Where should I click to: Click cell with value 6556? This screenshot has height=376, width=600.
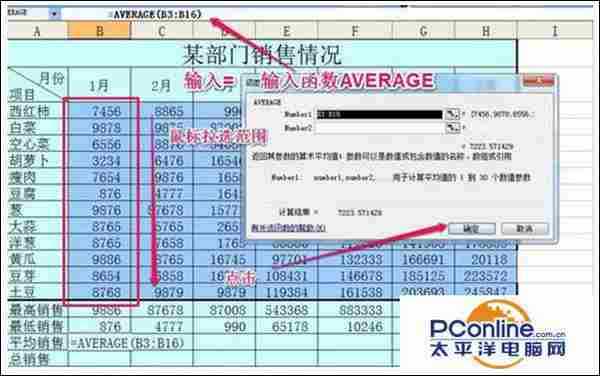(x=99, y=144)
